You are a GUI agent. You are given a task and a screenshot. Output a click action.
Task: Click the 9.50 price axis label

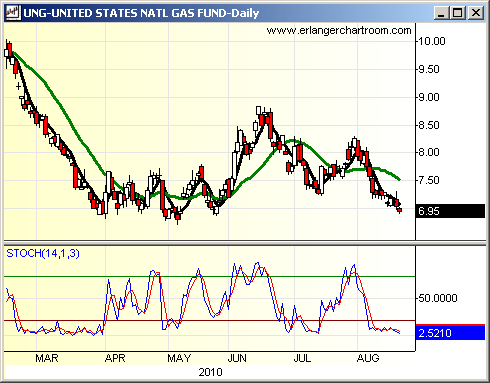(429, 69)
